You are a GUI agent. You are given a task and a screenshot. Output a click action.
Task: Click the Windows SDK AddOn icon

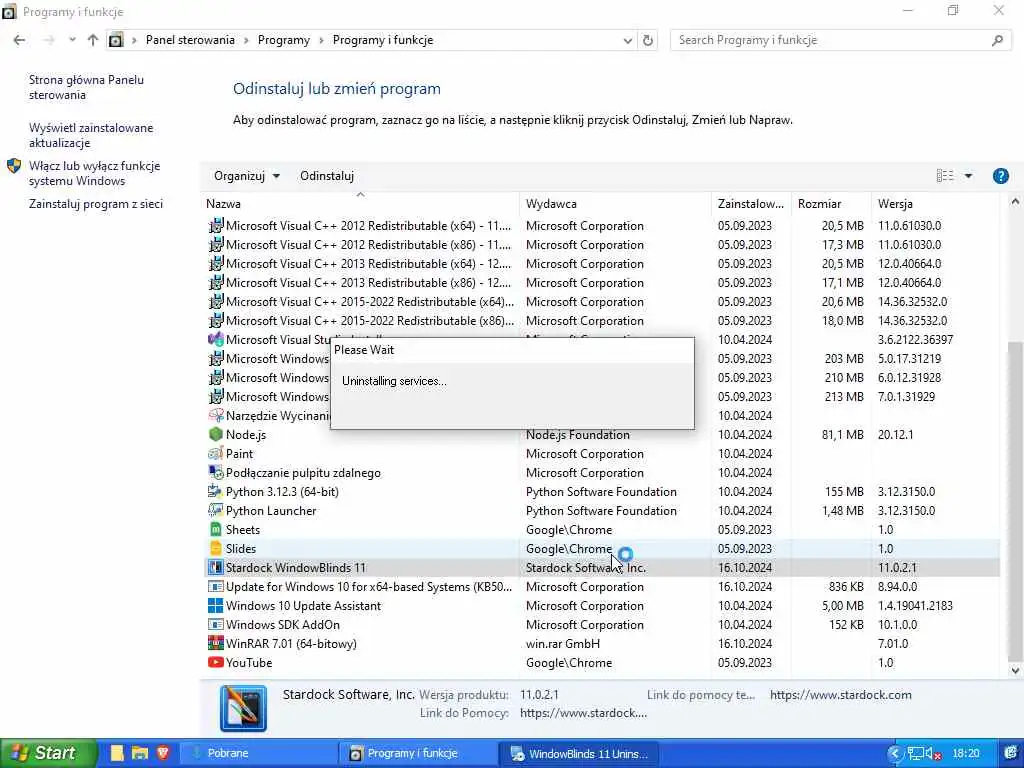pyautogui.click(x=216, y=624)
